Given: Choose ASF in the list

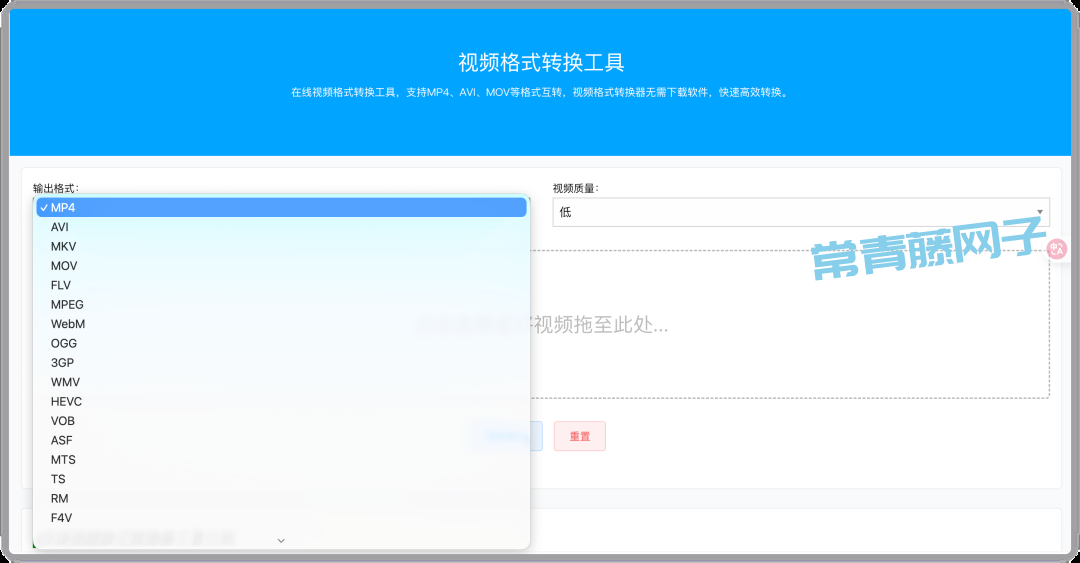Looking at the screenshot, I should click(x=62, y=440).
